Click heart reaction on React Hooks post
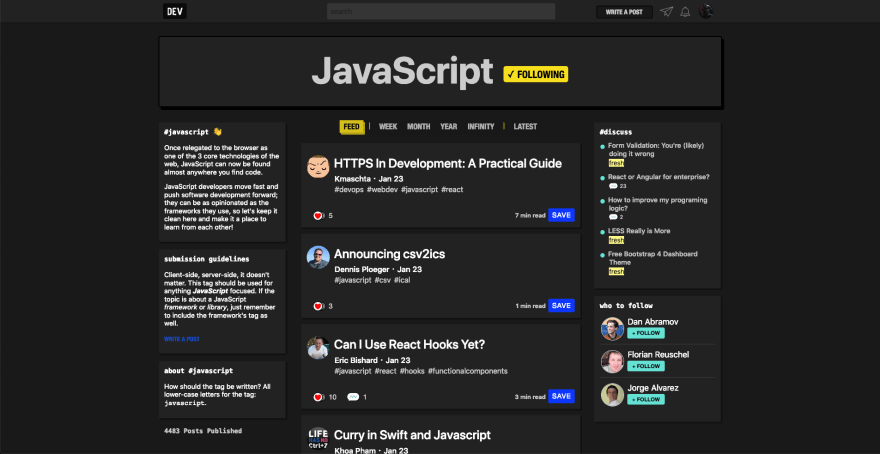This screenshot has width=880, height=454. tap(319, 397)
